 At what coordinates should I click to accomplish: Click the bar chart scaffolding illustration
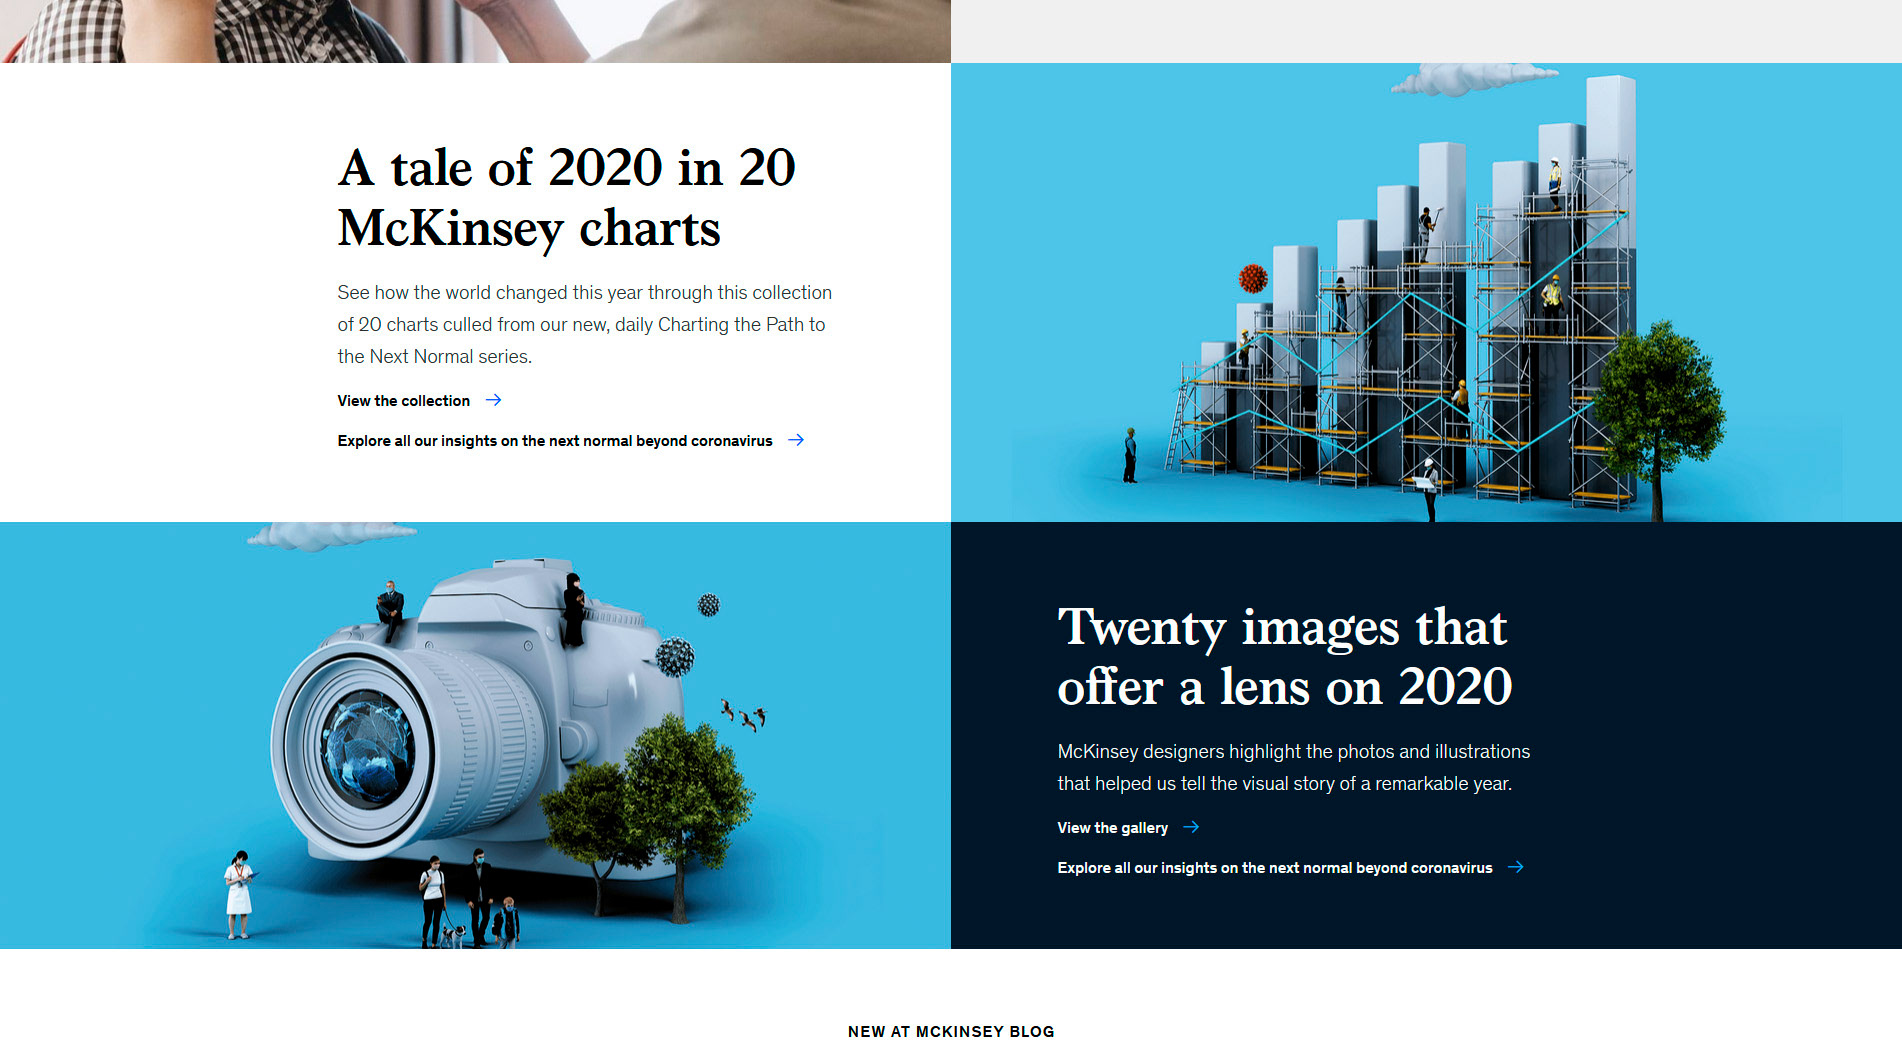click(x=1426, y=292)
